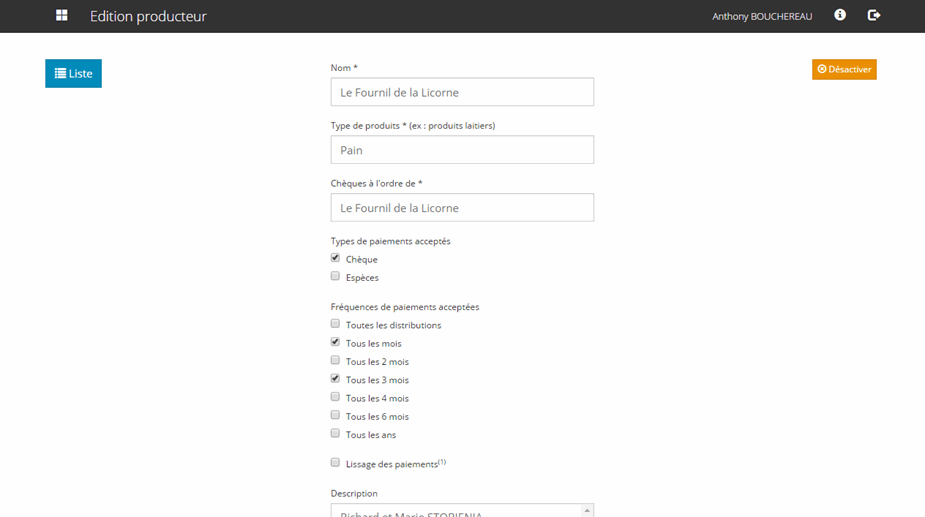Viewport: 925px width, 517px height.
Task: Click the info icon in header
Action: (x=840, y=16)
